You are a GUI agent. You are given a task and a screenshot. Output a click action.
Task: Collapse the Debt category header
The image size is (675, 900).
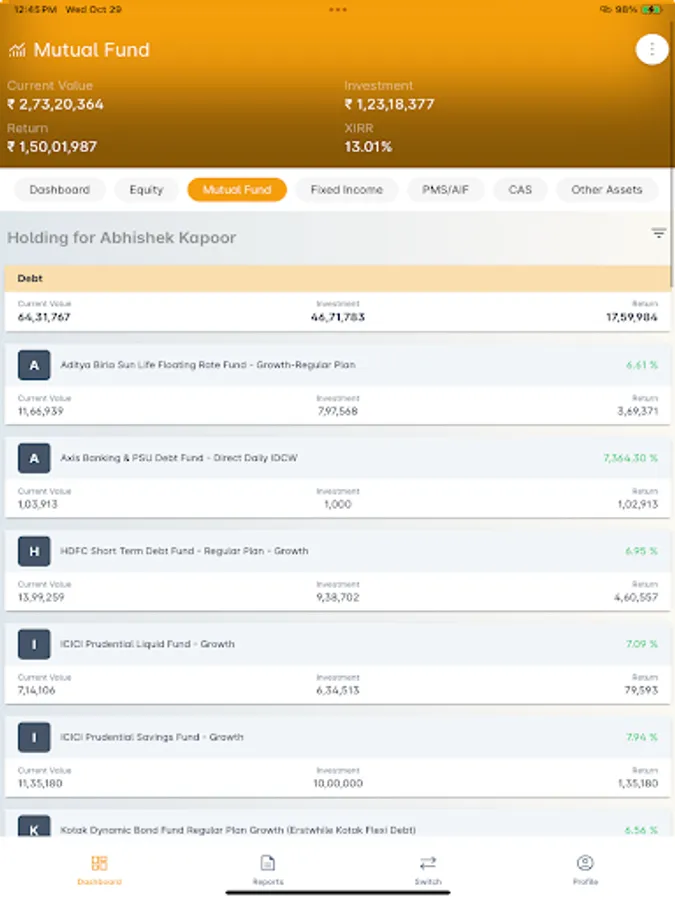pyautogui.click(x=338, y=278)
